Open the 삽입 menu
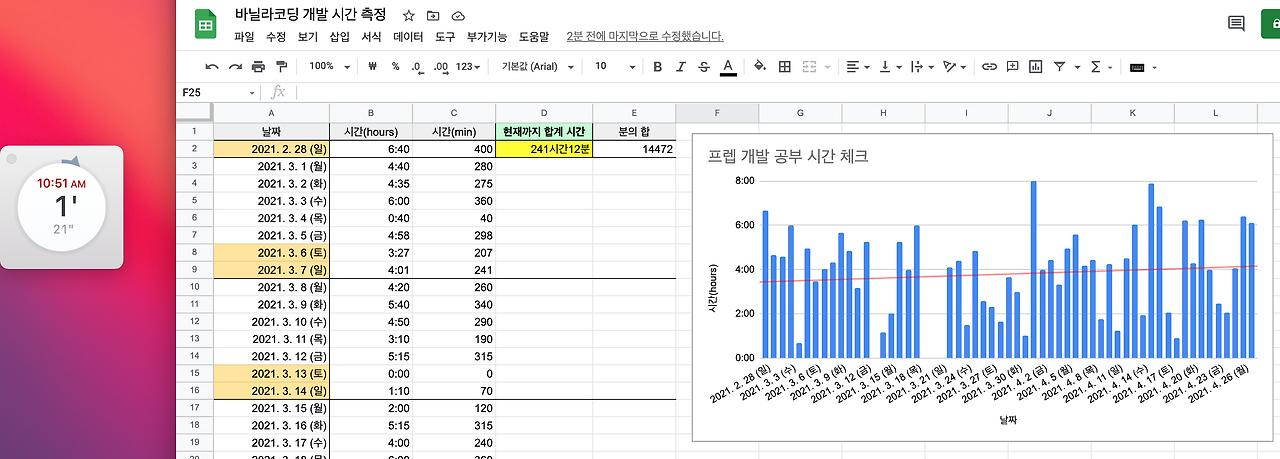 [x=339, y=36]
